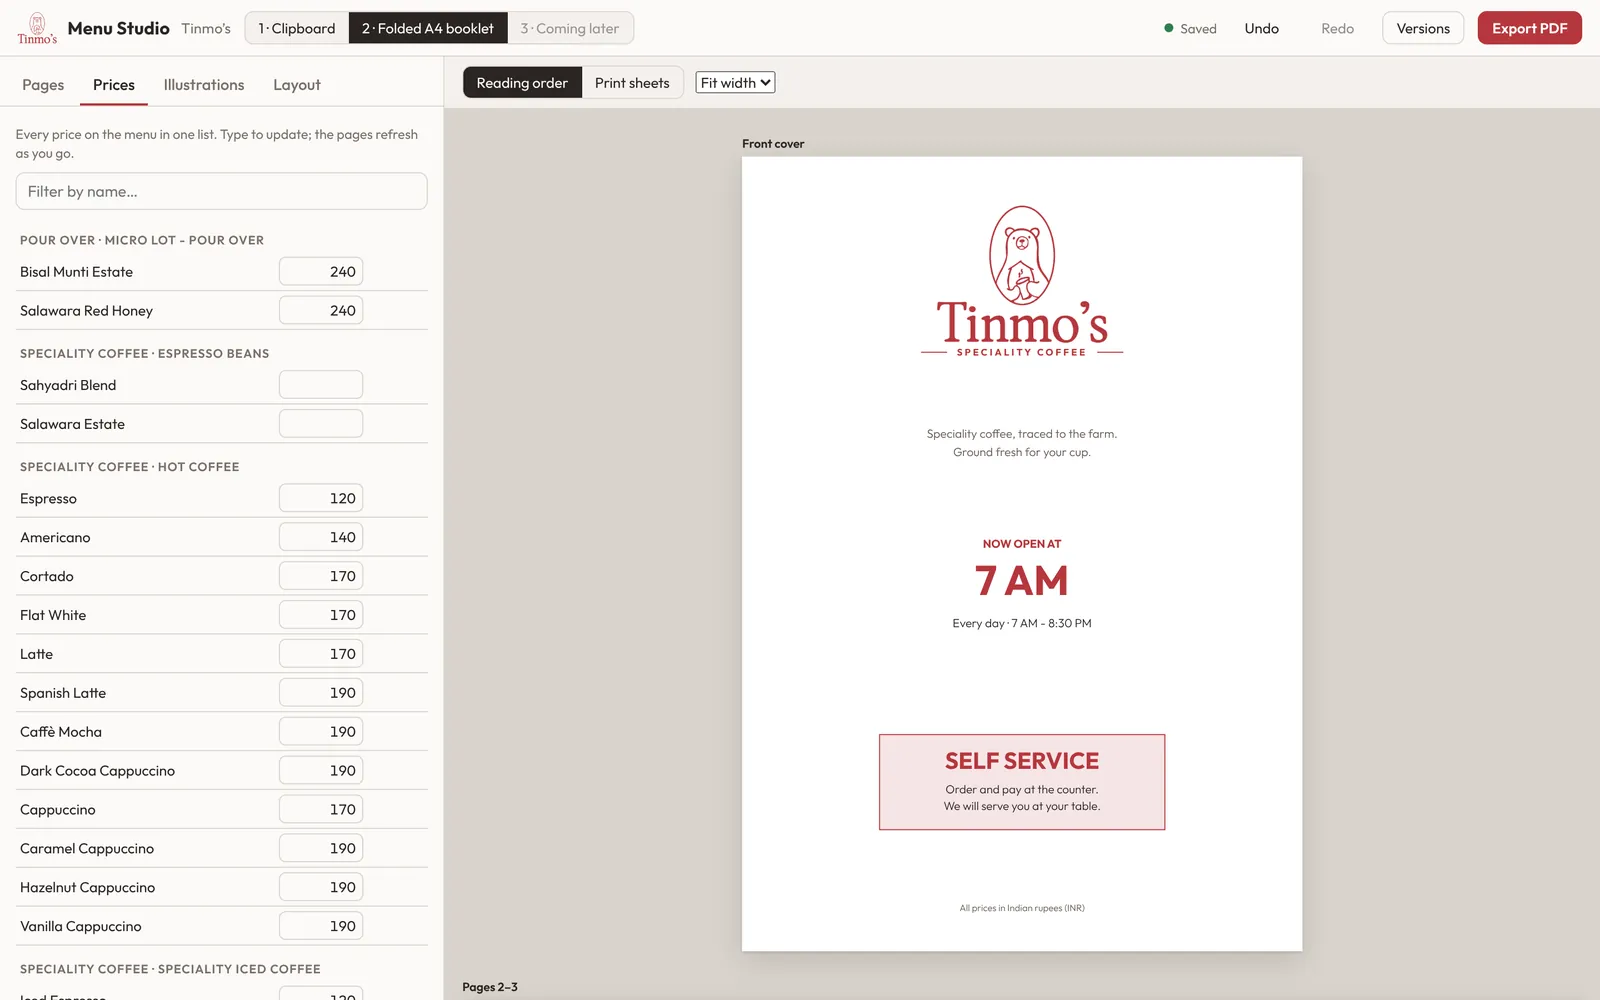Image resolution: width=1600 pixels, height=1000 pixels.
Task: Open the Versions panel
Action: point(1423,28)
